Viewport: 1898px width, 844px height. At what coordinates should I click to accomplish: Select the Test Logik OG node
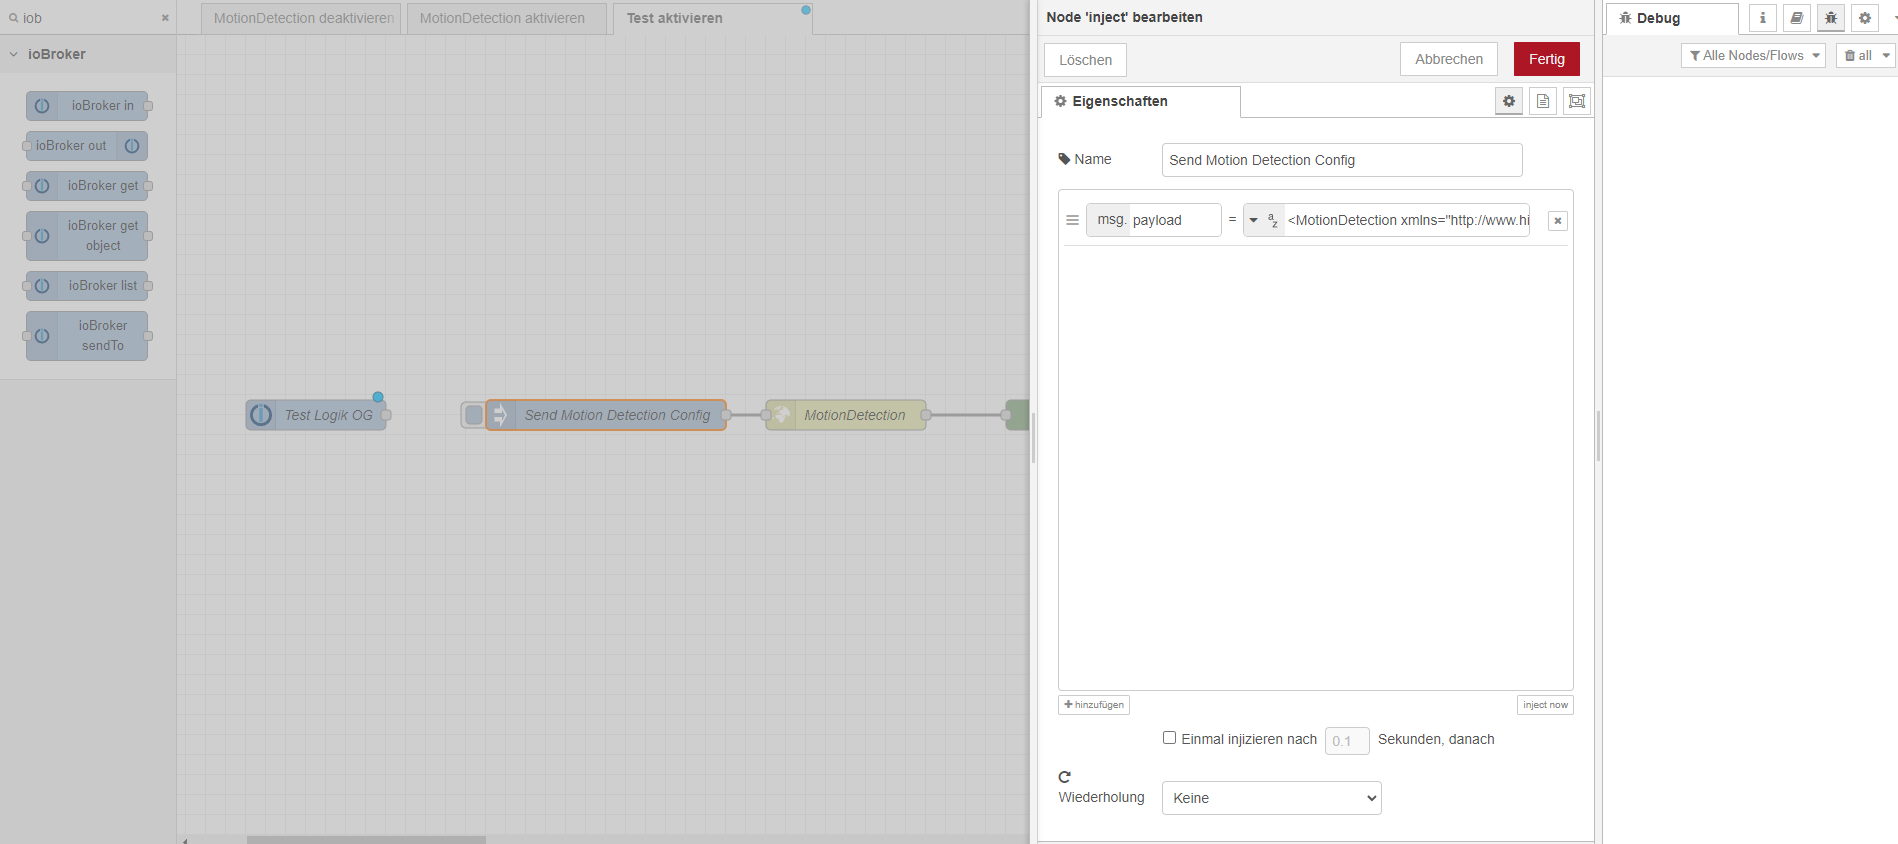(317, 415)
